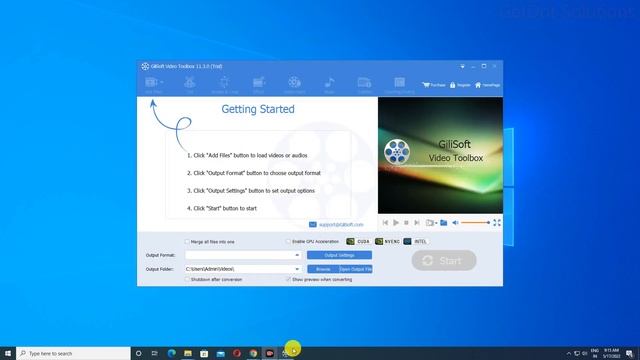Open the HomePage link

pos(487,85)
